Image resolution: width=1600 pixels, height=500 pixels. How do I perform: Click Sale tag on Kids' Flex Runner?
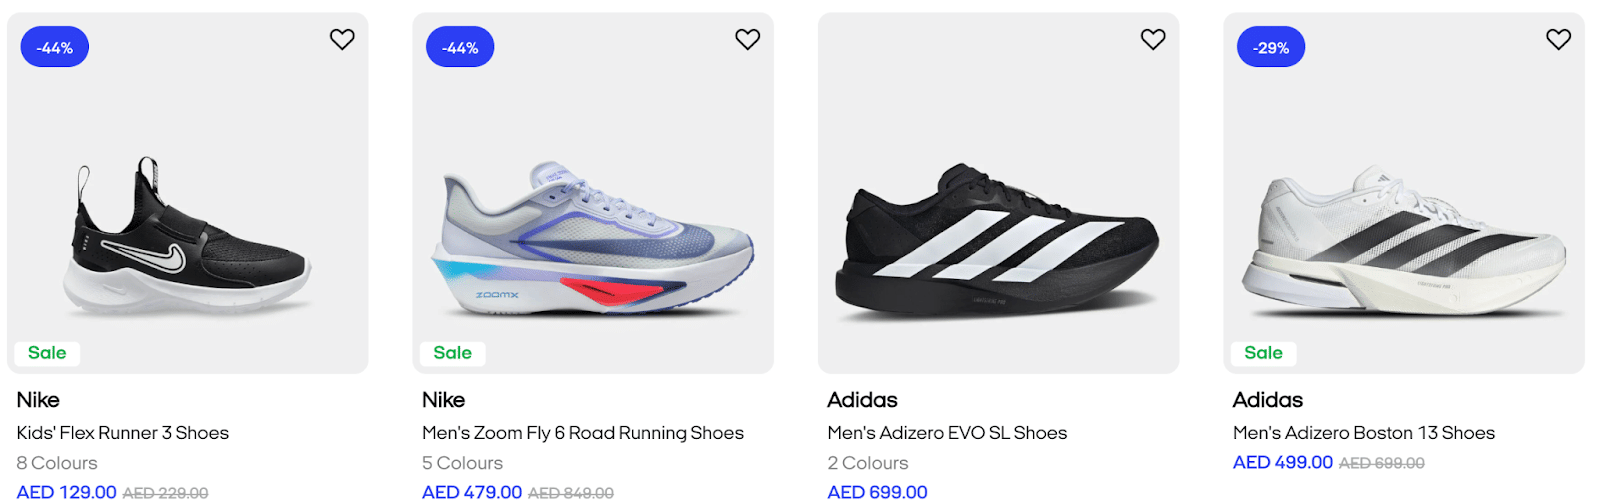(47, 353)
